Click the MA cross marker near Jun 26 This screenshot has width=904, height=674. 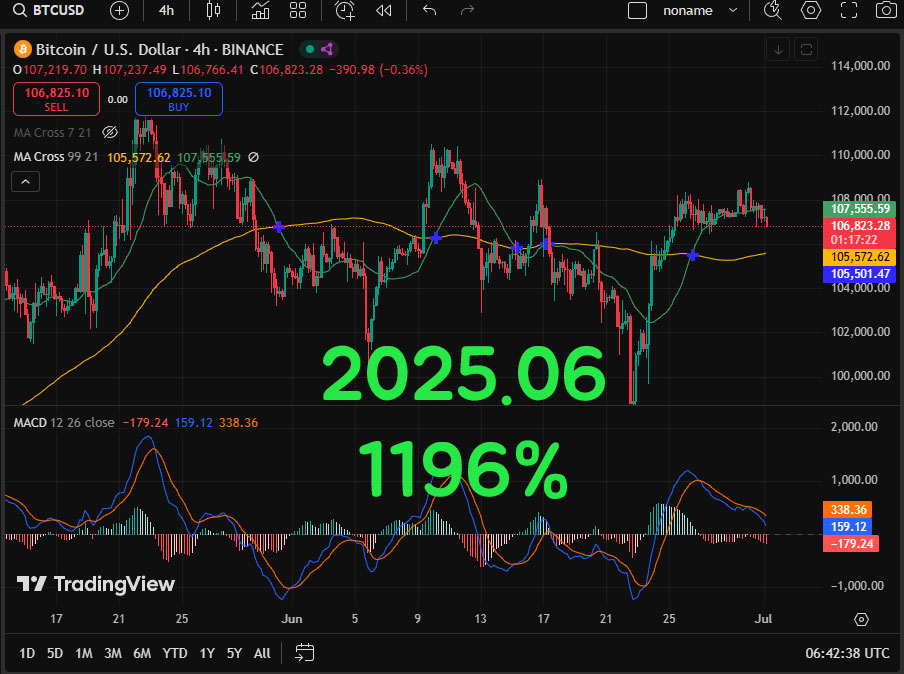click(x=693, y=255)
